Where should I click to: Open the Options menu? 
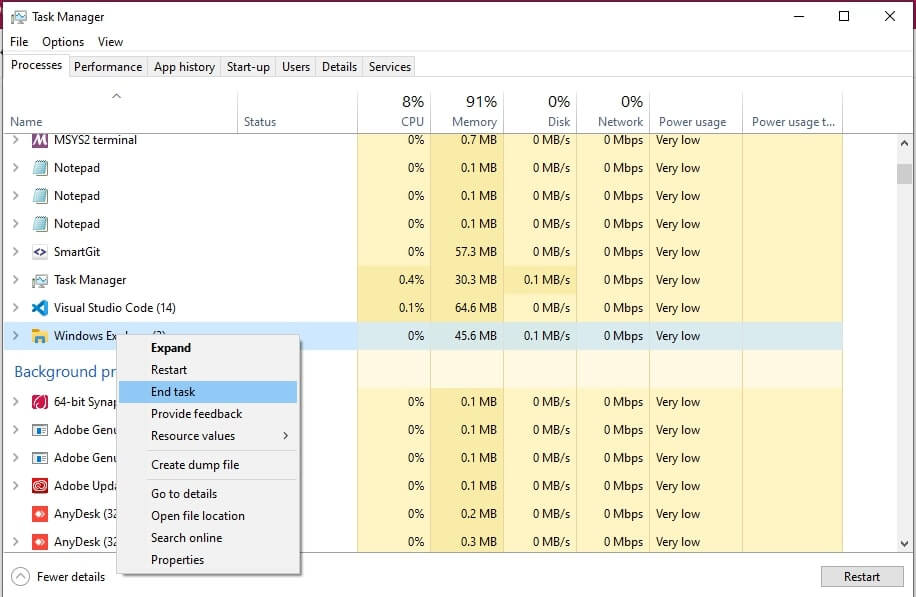tap(63, 42)
